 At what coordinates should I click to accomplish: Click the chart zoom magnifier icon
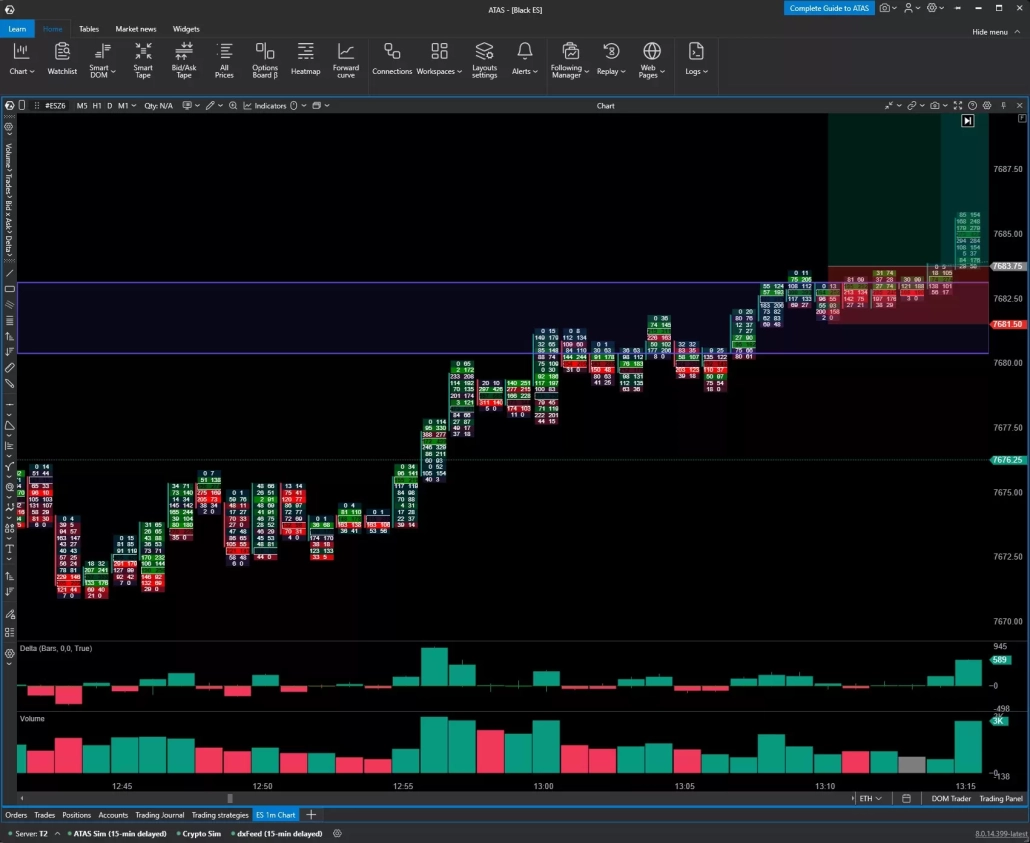pyautogui.click(x=233, y=105)
